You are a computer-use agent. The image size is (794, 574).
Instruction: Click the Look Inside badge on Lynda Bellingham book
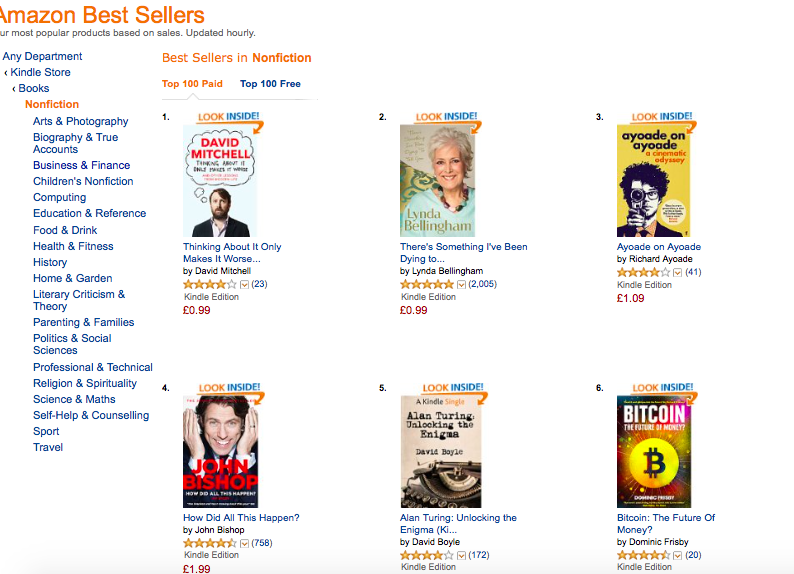[x=446, y=117]
